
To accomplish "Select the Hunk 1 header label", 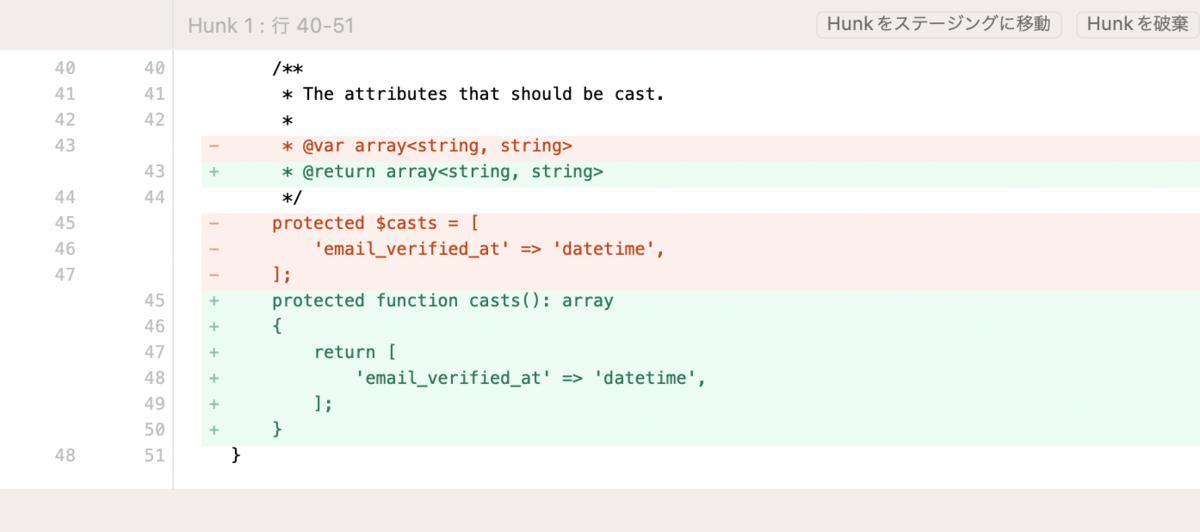I will (x=271, y=25).
